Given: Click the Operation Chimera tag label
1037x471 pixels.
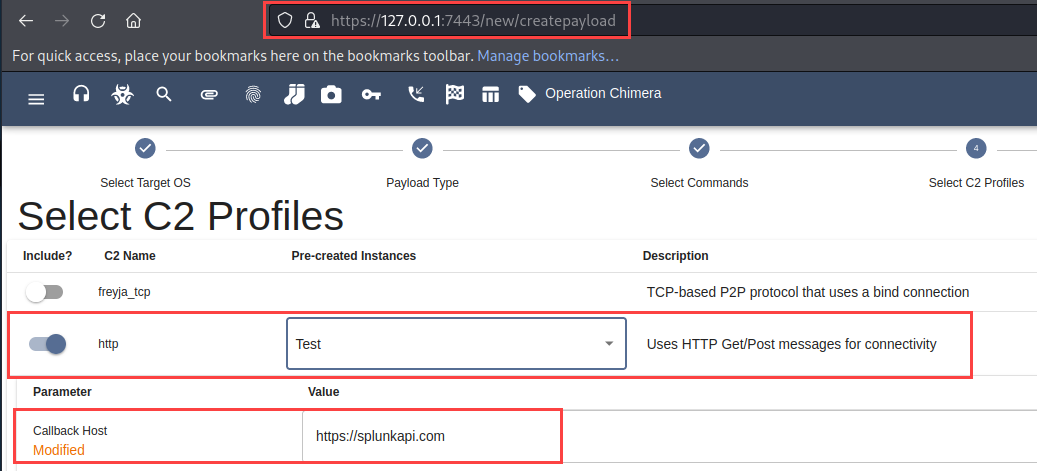Looking at the screenshot, I should pyautogui.click(x=602, y=94).
